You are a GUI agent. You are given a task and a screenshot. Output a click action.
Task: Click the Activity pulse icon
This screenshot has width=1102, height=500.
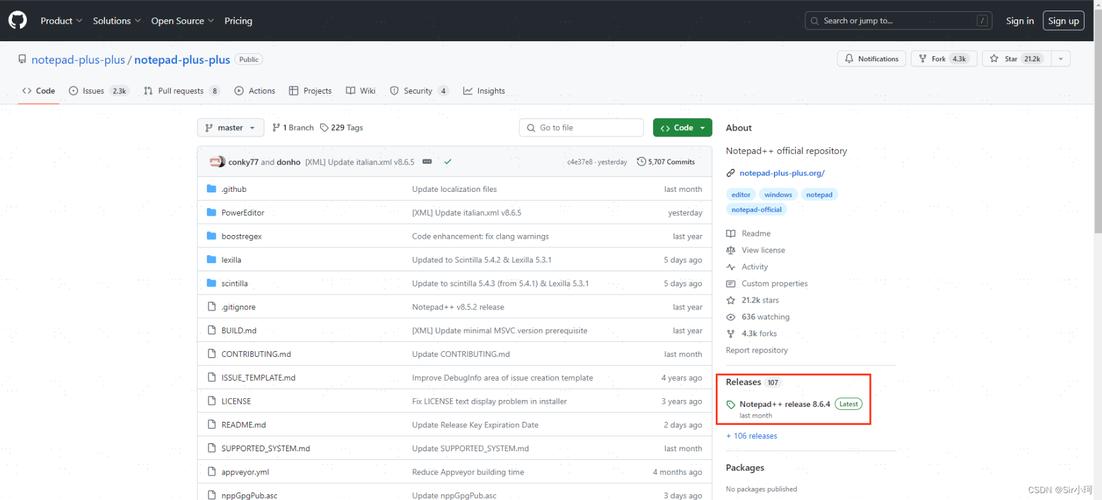pos(731,267)
